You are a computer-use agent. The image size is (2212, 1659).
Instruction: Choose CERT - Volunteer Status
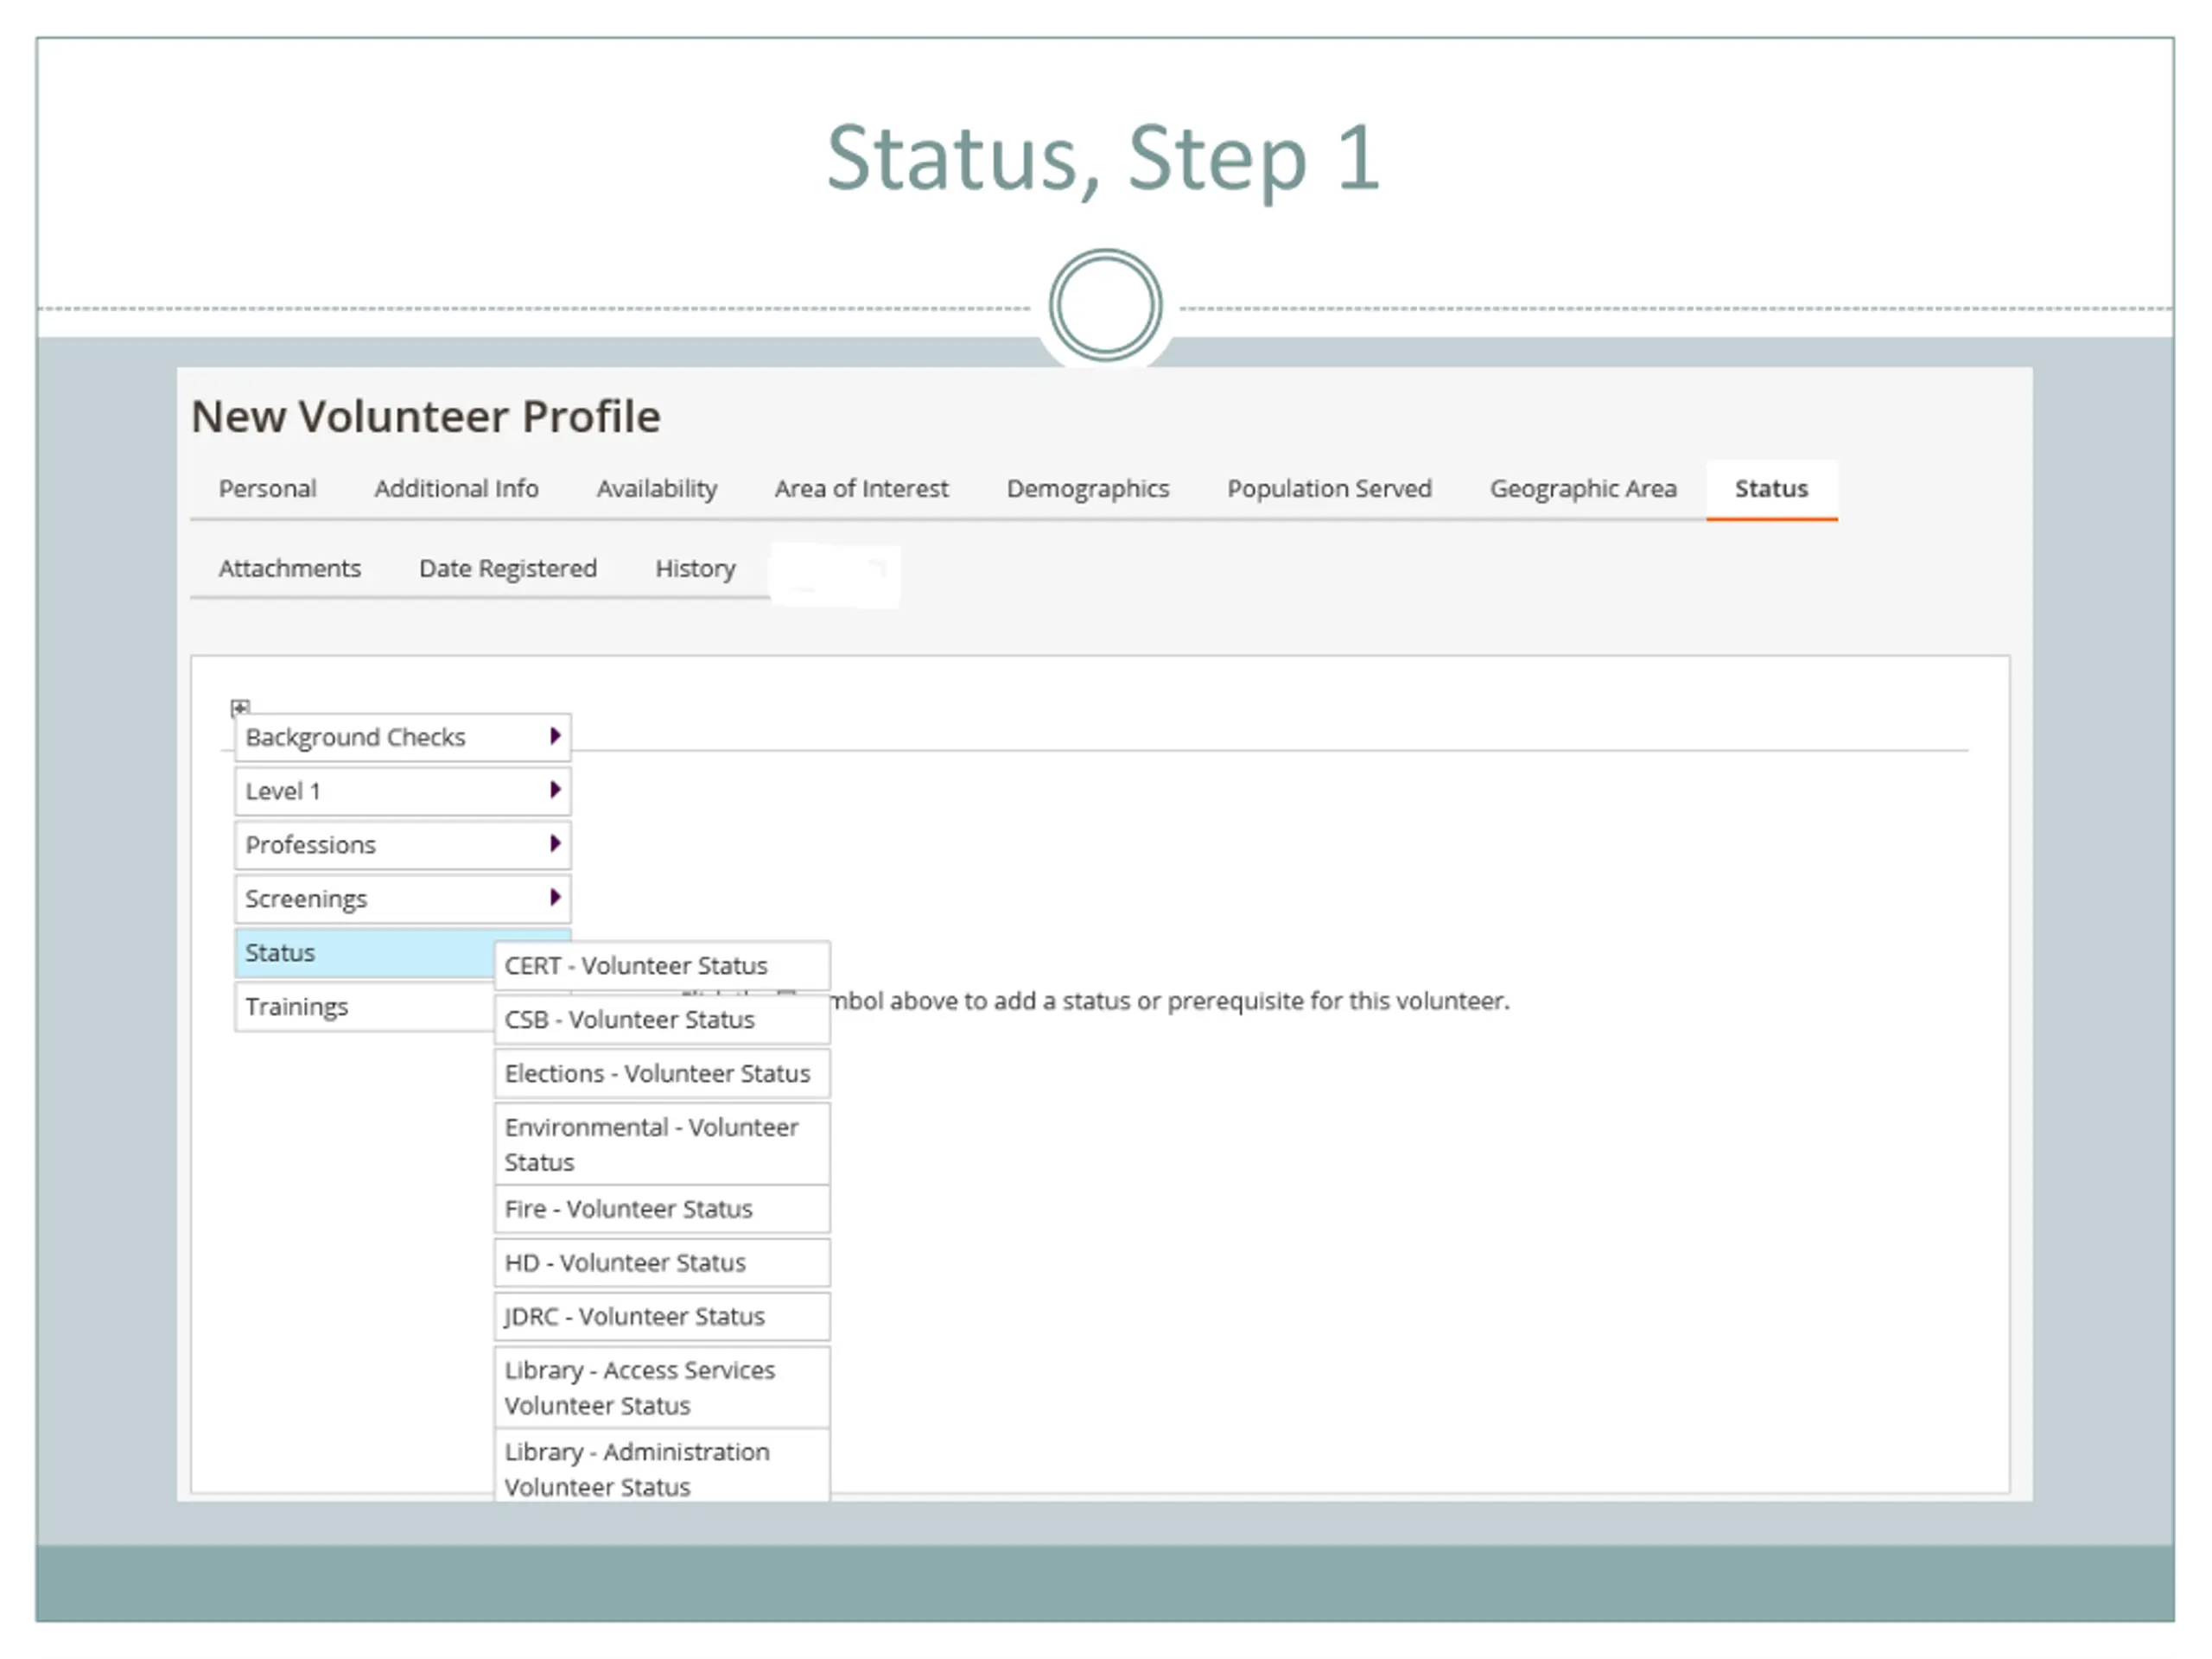point(661,966)
